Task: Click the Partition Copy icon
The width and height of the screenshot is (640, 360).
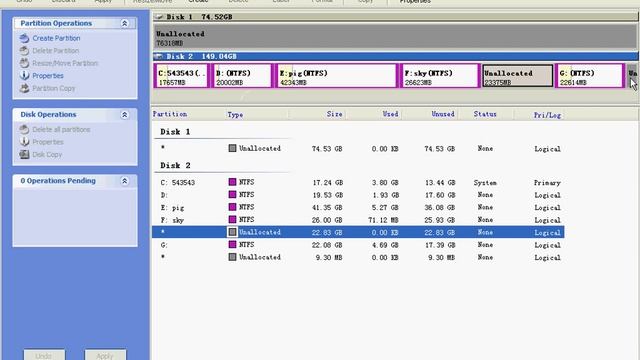Action: pyautogui.click(x=24, y=88)
